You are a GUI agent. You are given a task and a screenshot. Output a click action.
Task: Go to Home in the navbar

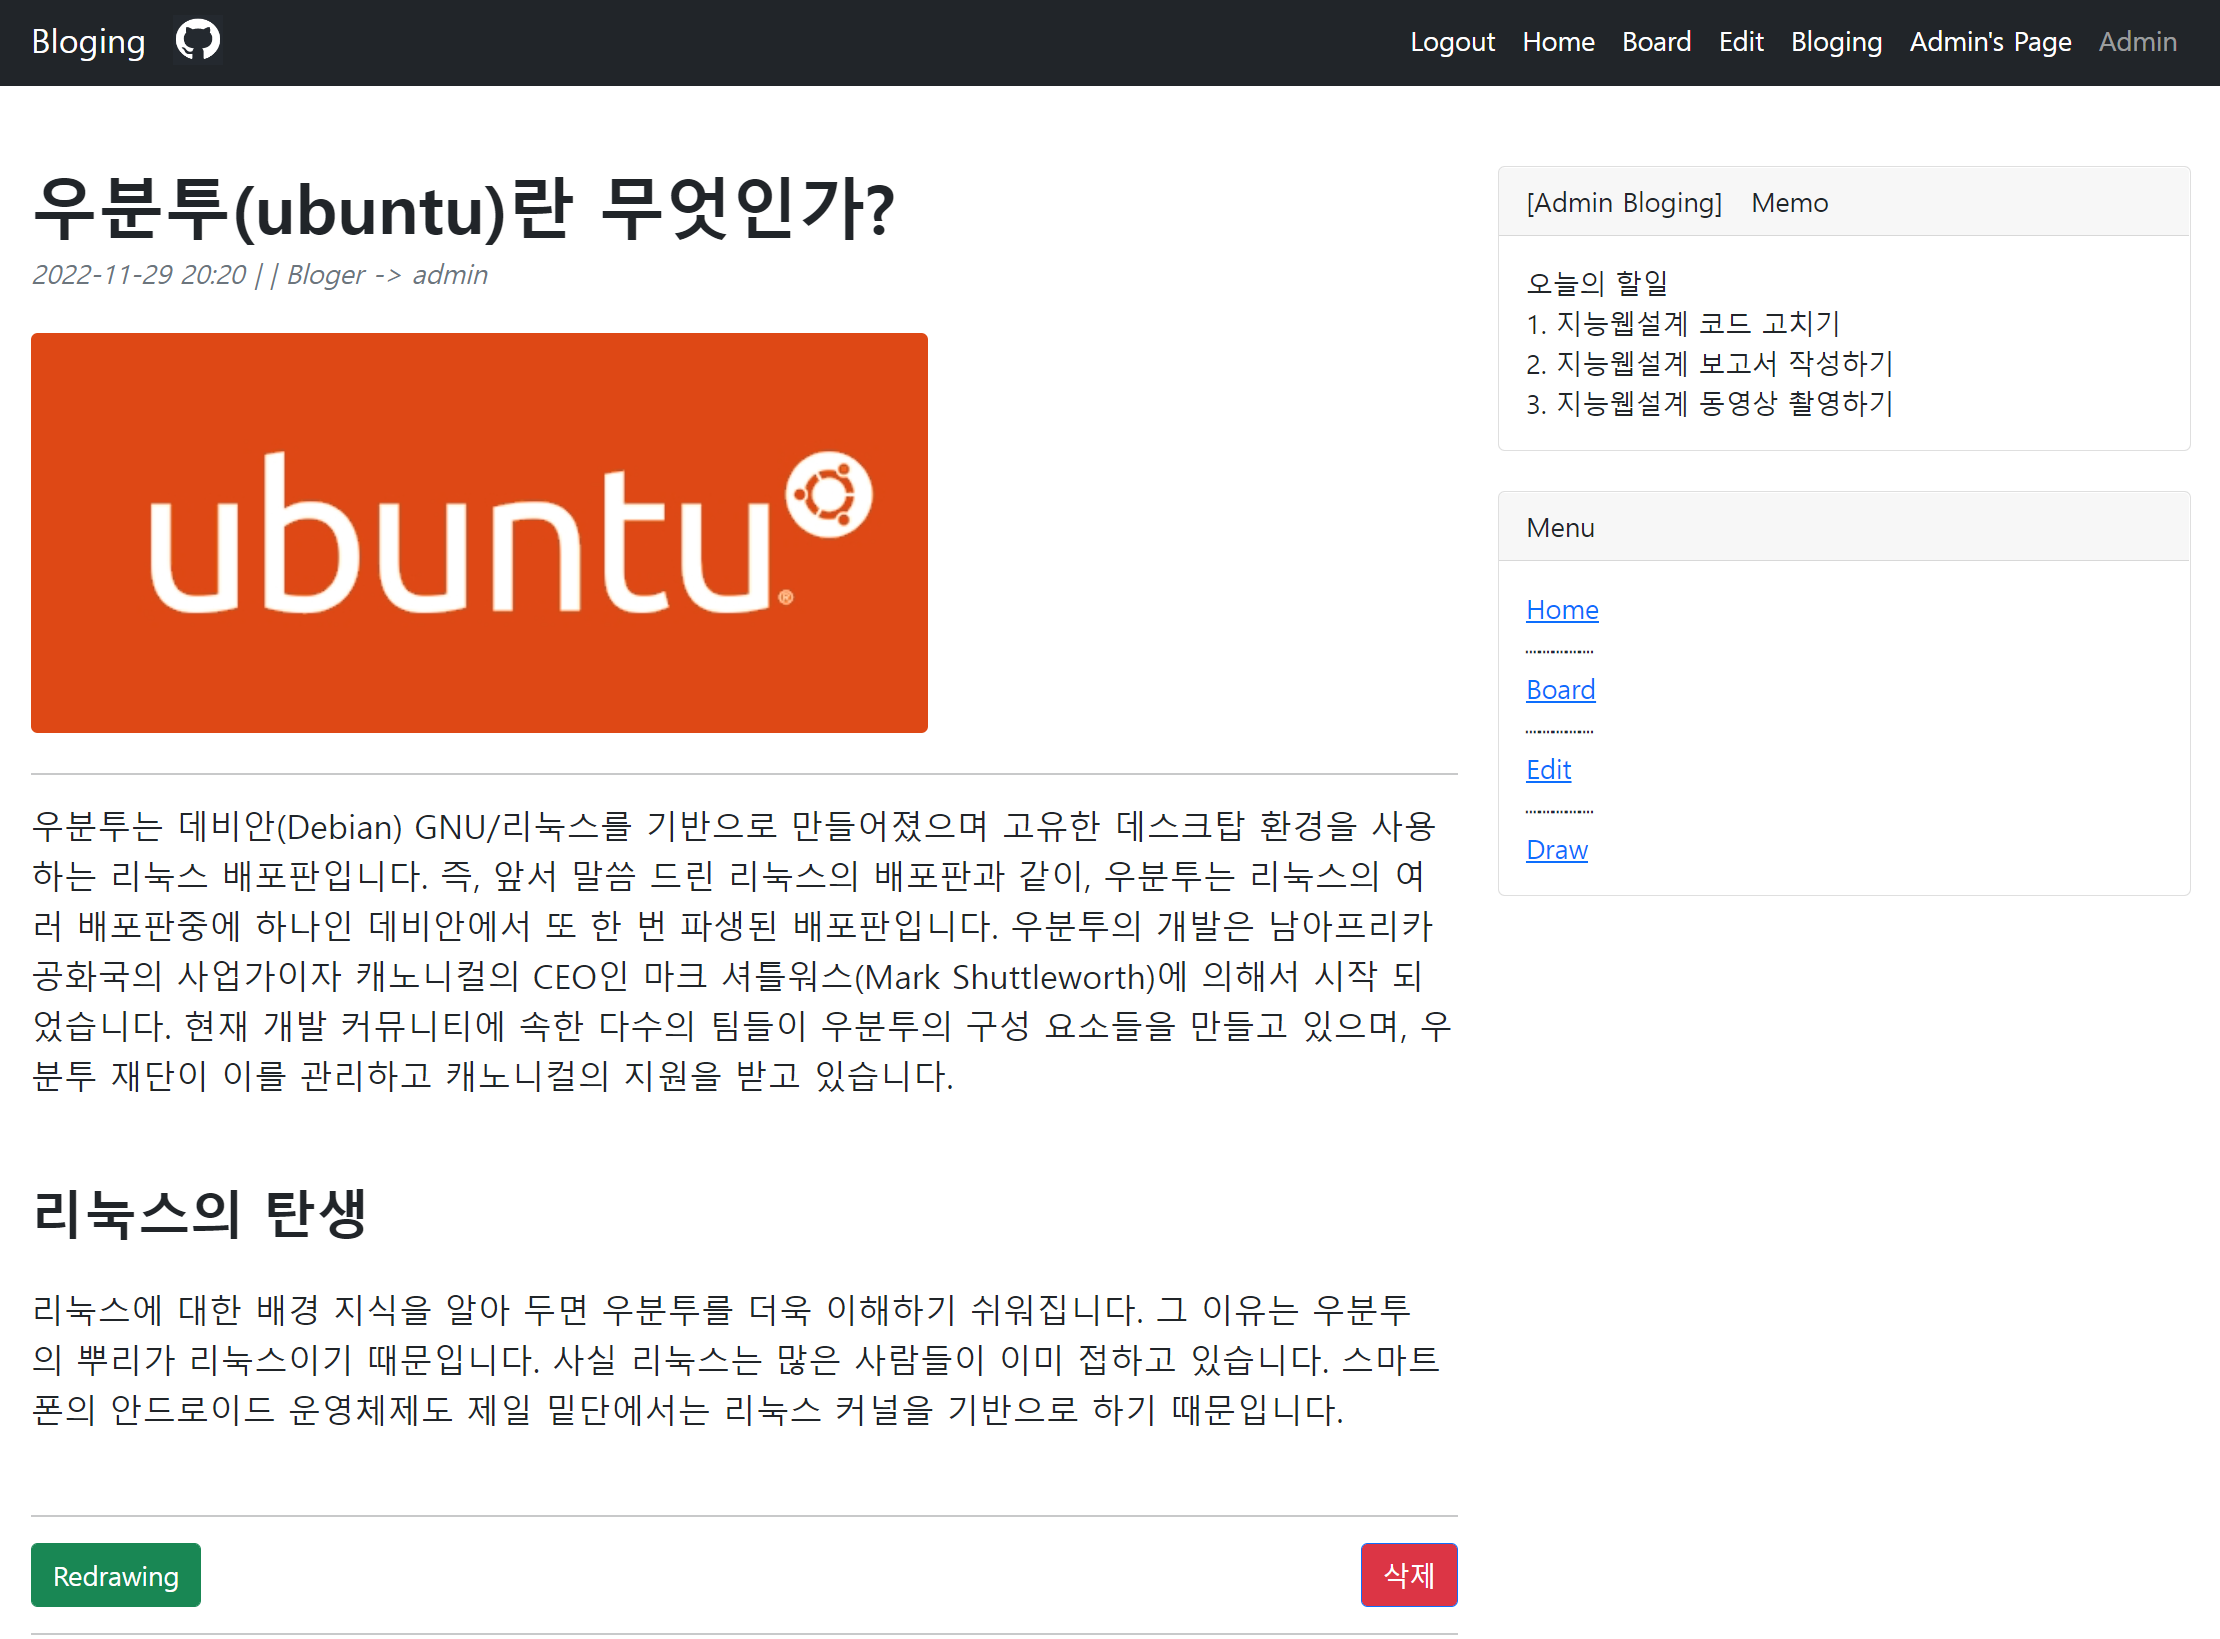(1558, 42)
